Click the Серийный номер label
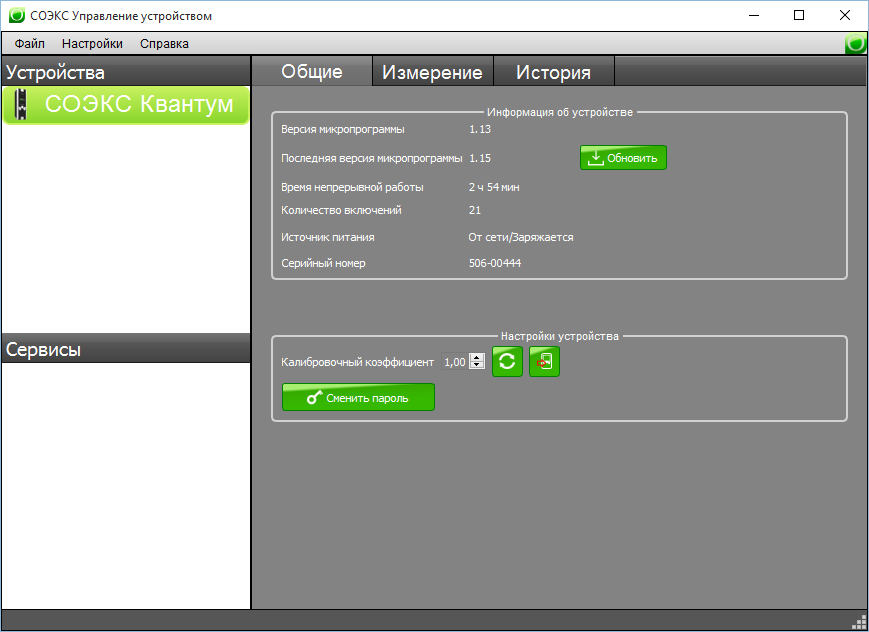The height and width of the screenshot is (632, 869). click(x=323, y=263)
